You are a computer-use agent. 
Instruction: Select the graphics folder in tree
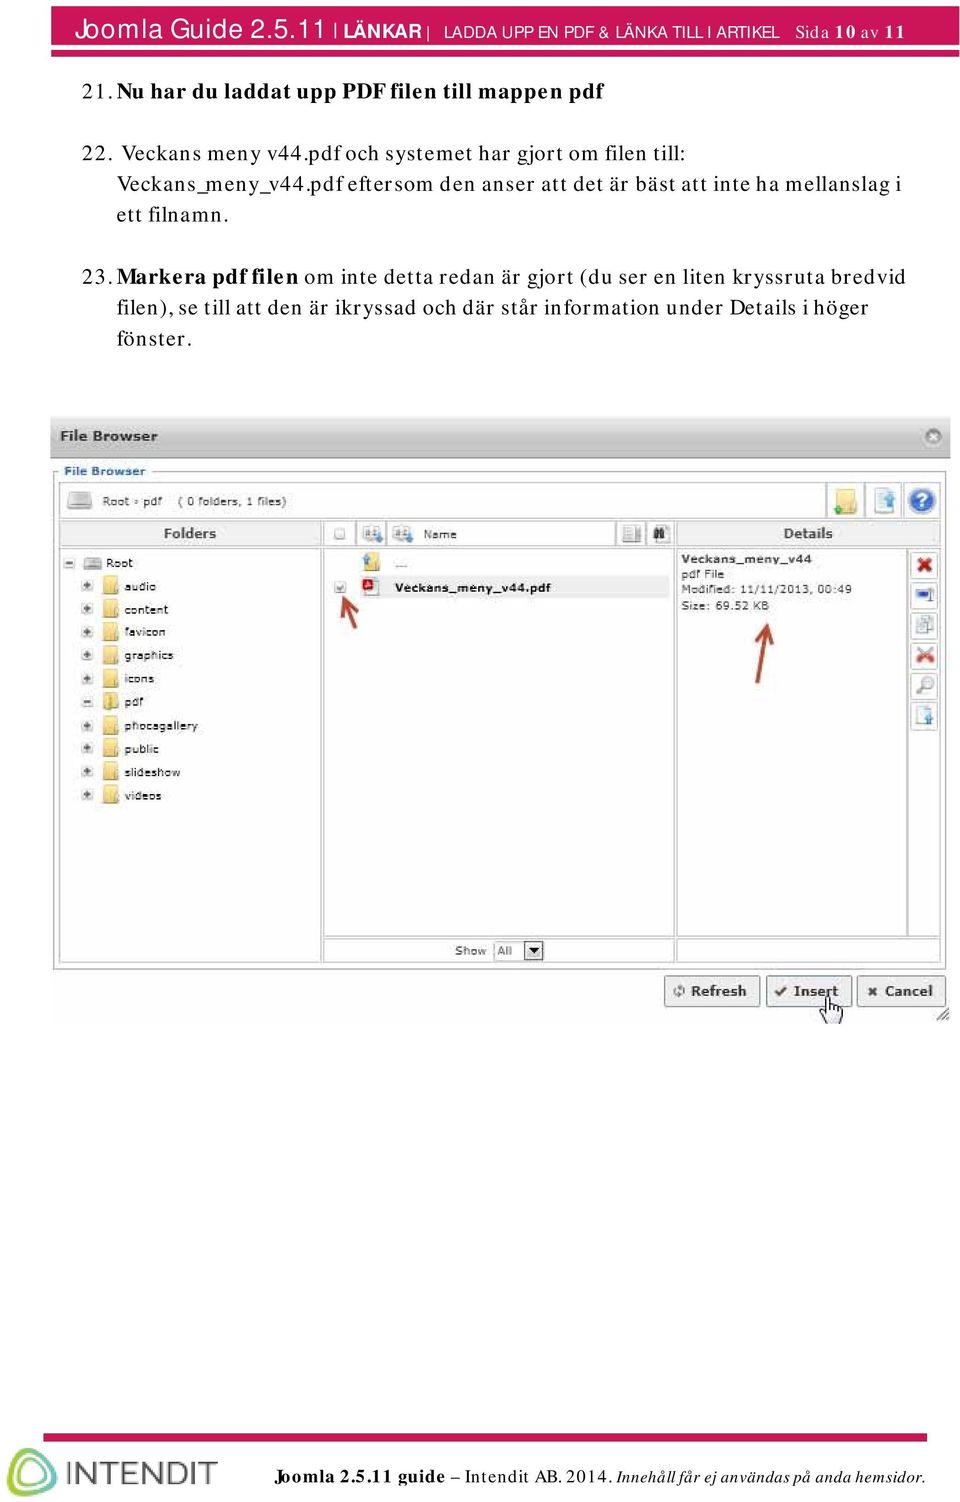149,655
